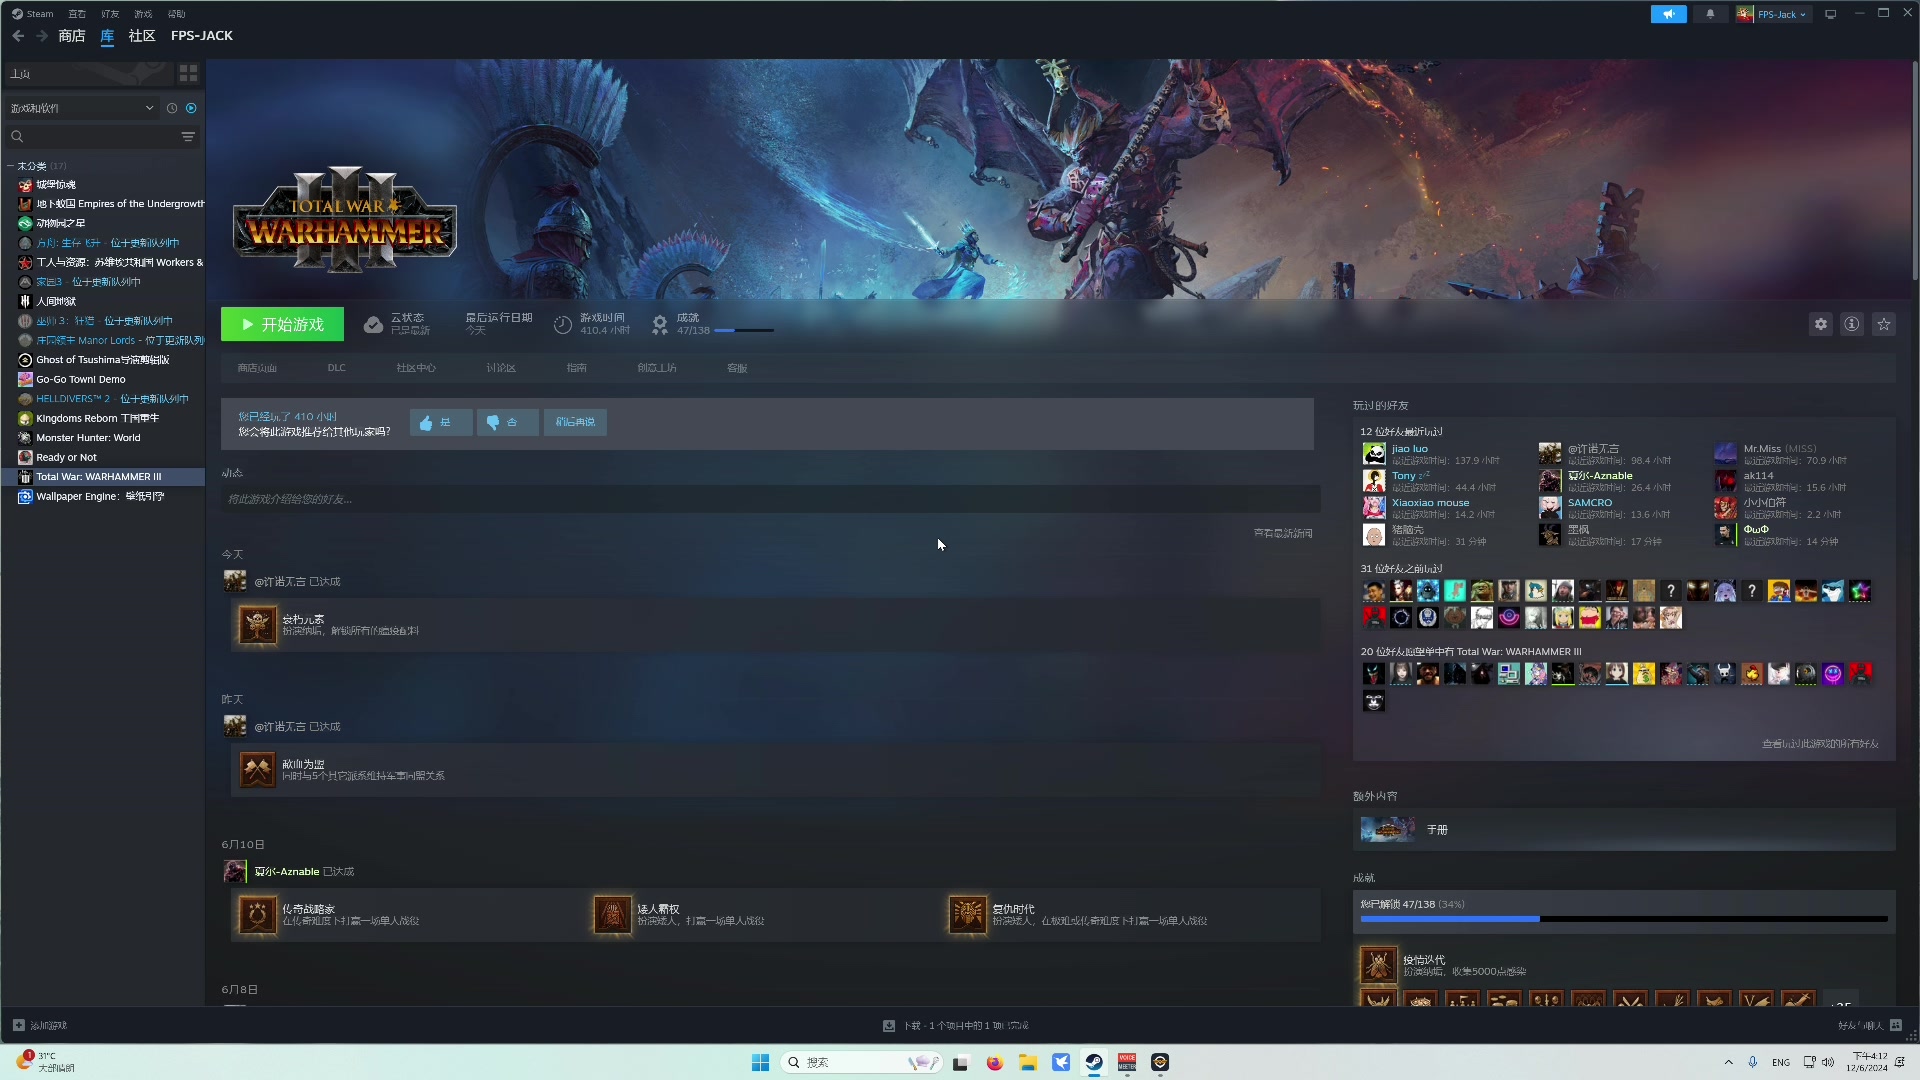Image resolution: width=1920 pixels, height=1080 pixels.
Task: Open game settings gear icon
Action: (1821, 324)
